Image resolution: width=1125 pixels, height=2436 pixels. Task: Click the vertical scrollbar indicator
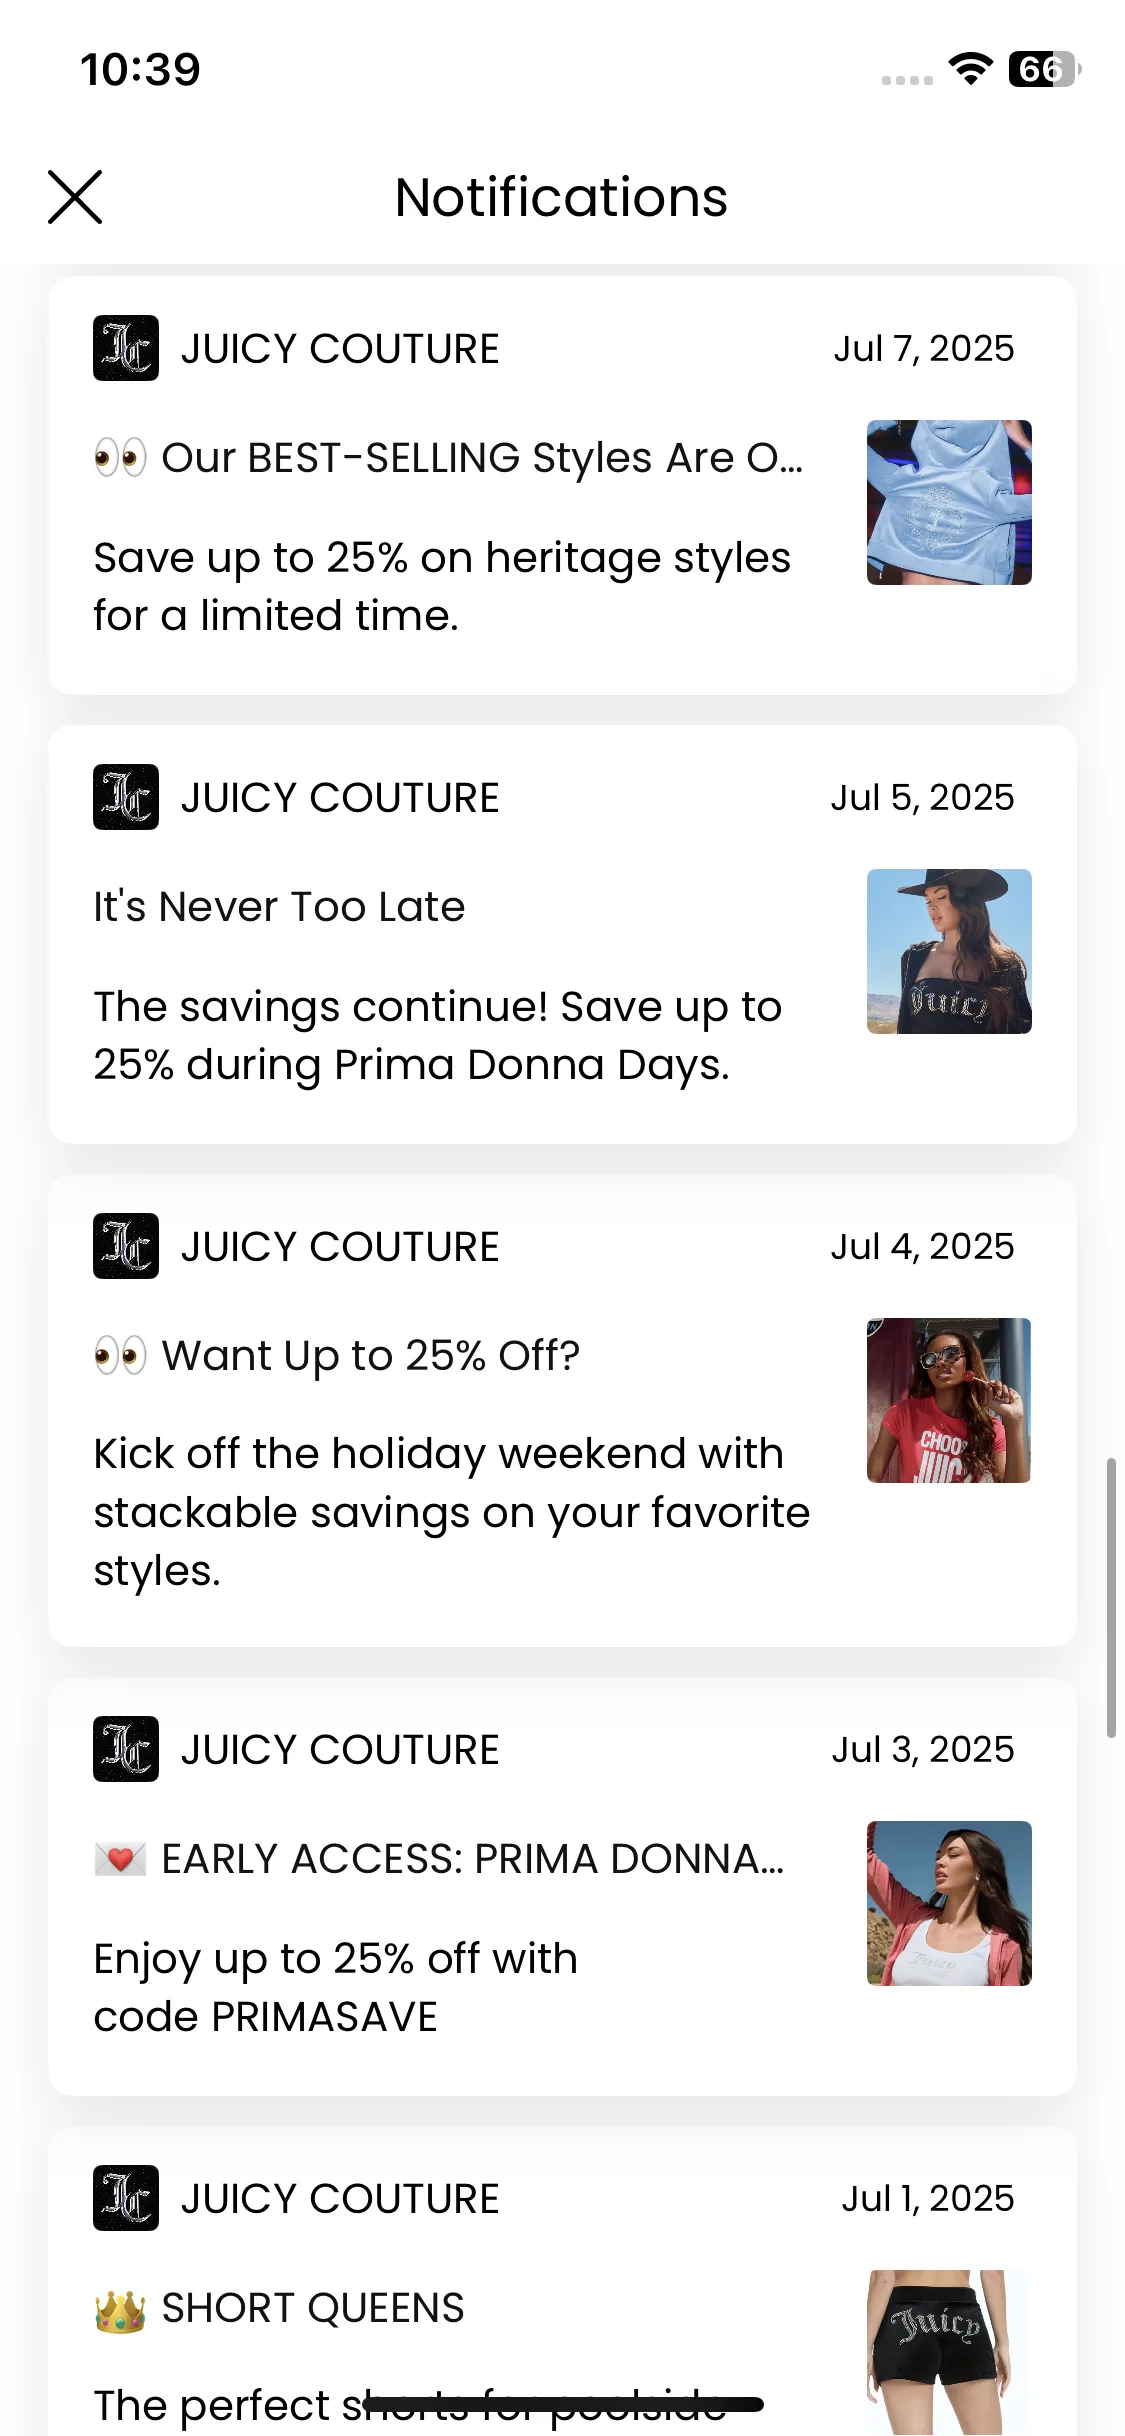(x=1111, y=1598)
